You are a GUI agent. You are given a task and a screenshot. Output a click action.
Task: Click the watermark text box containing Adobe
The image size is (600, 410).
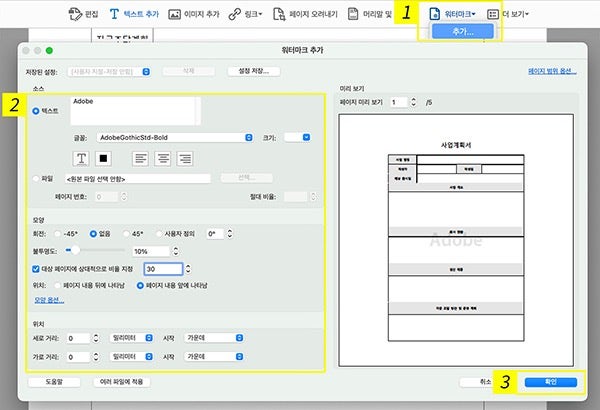[135, 111]
